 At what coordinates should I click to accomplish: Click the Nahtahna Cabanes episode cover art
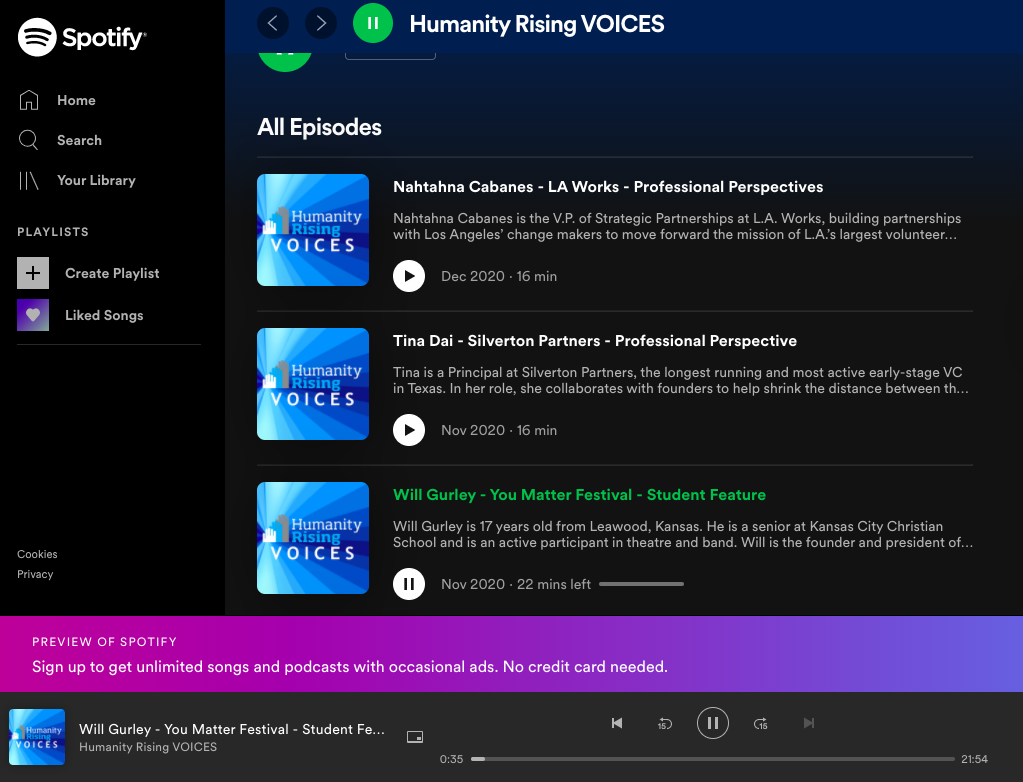313,230
